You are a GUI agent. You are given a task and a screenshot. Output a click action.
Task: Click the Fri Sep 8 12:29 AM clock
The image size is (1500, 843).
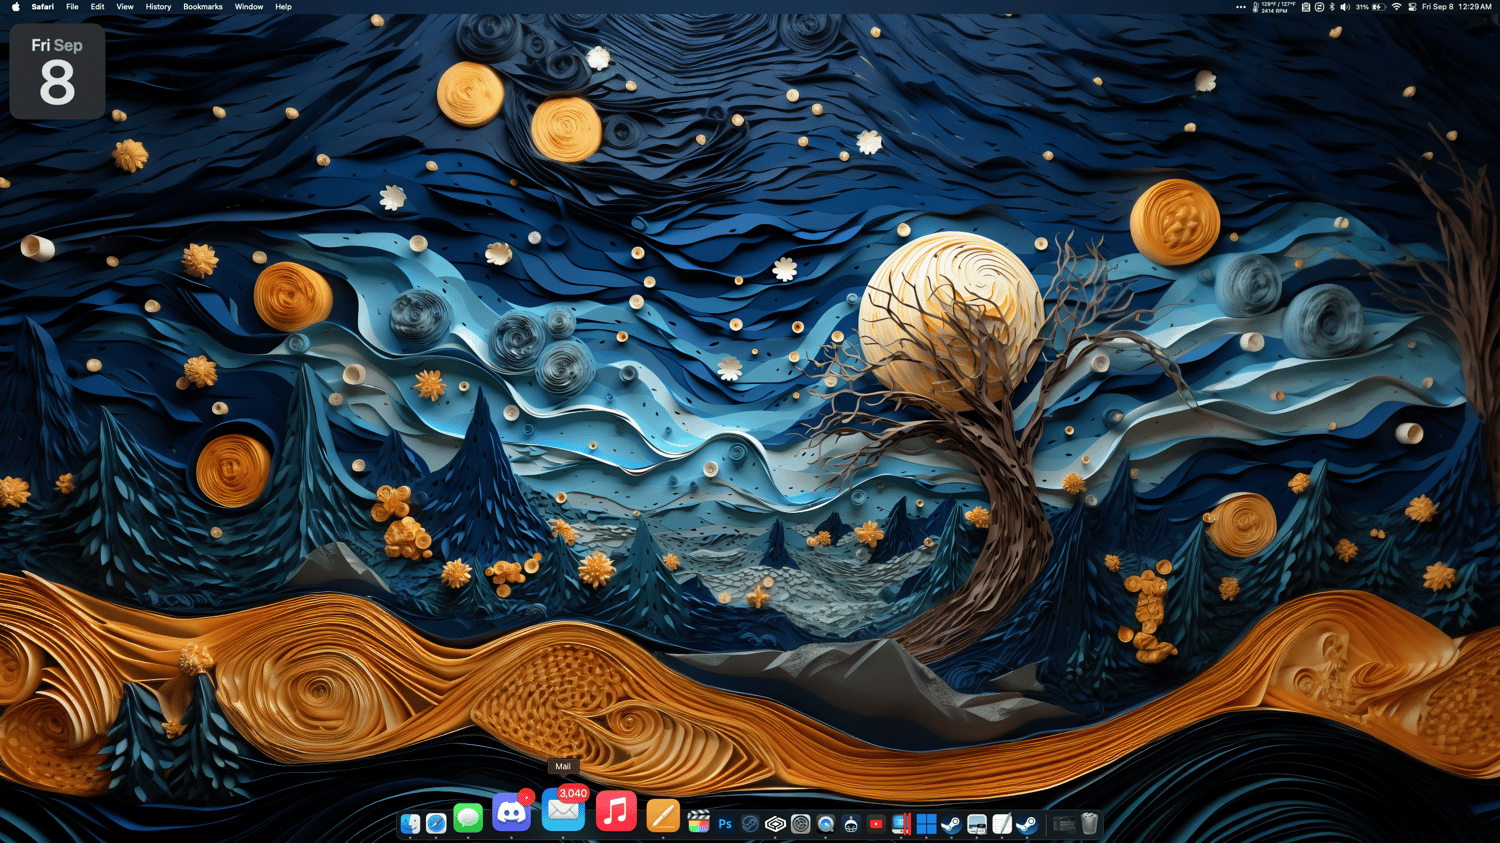click(1457, 7)
